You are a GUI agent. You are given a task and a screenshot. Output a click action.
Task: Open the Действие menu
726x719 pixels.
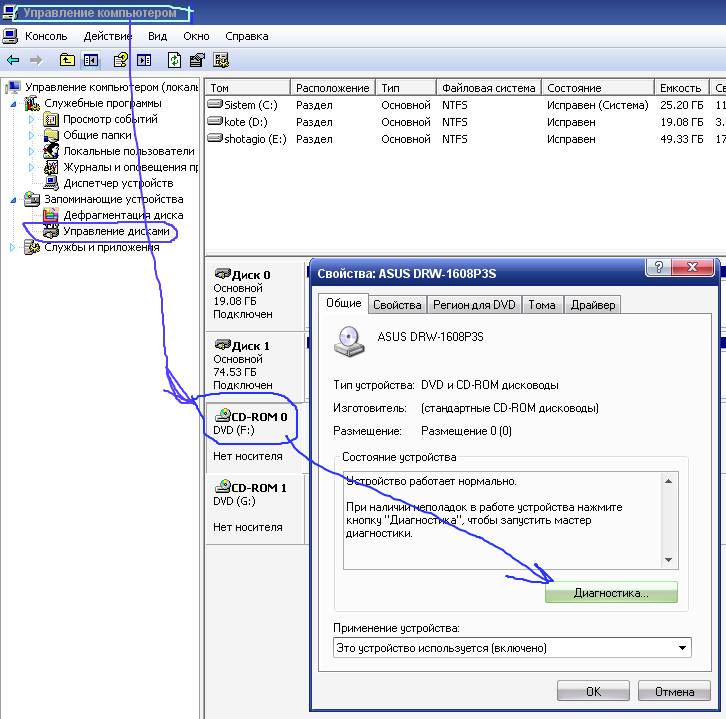[108, 36]
